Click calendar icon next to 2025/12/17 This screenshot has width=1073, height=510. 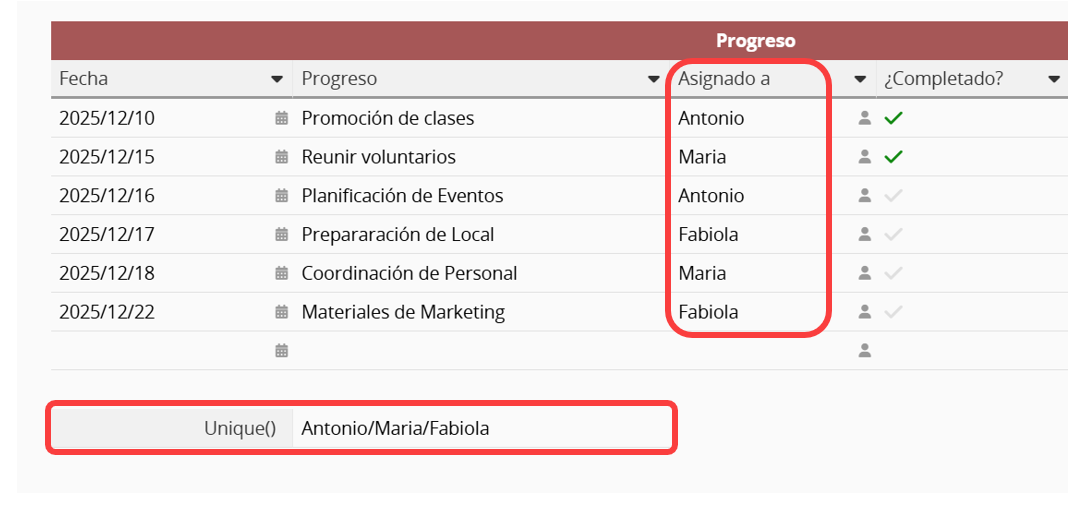[x=282, y=235]
